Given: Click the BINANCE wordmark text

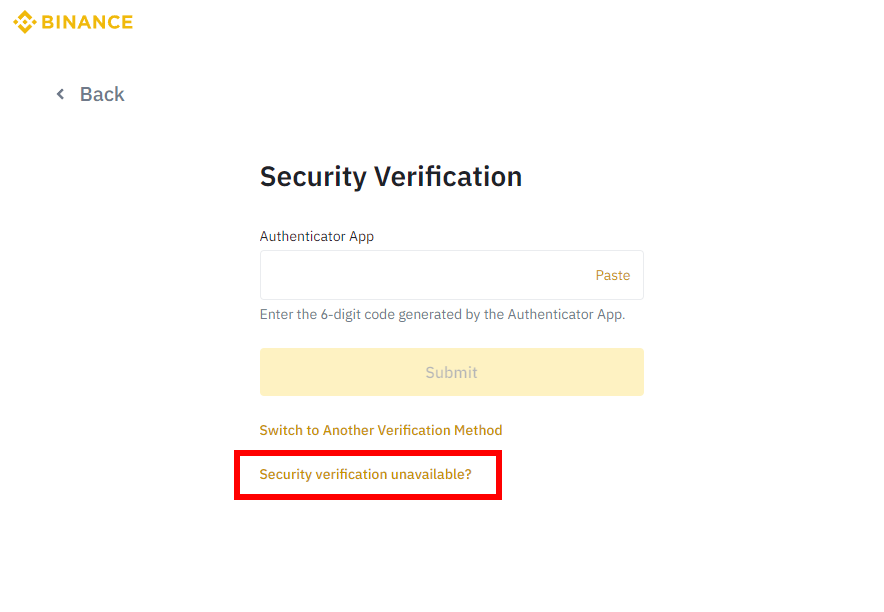Looking at the screenshot, I should tap(87, 22).
